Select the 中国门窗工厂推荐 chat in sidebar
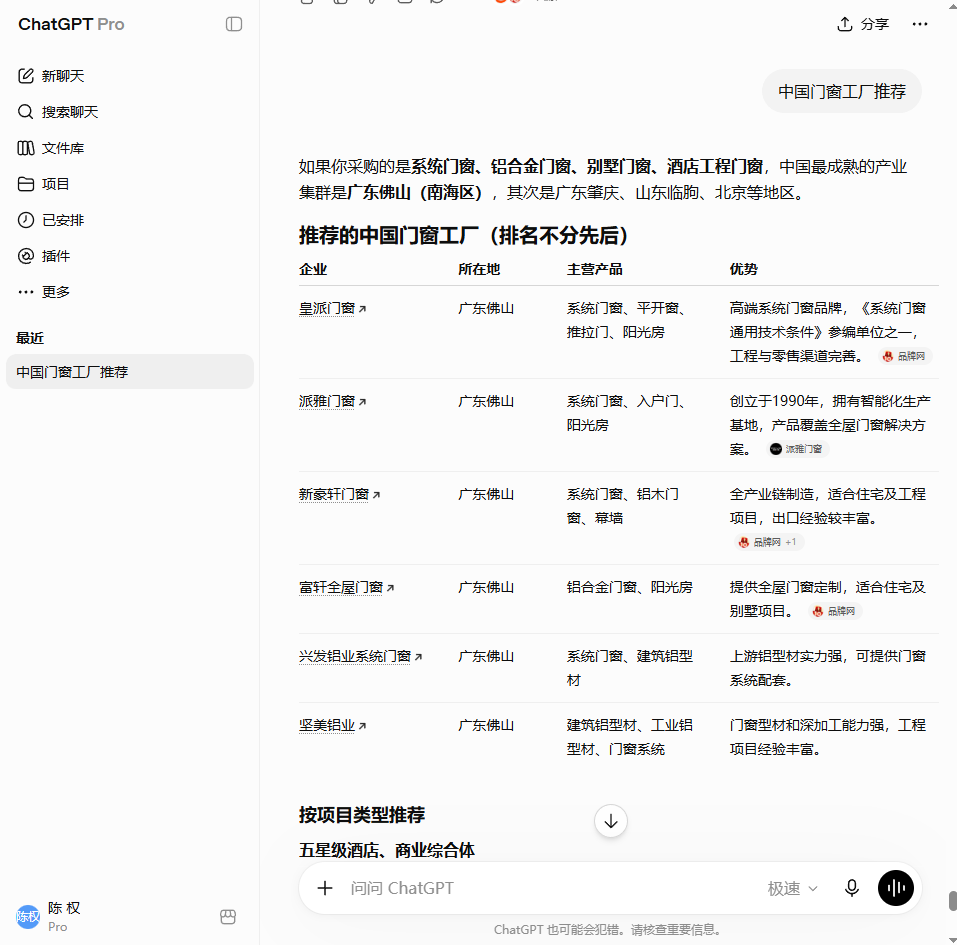 (130, 372)
